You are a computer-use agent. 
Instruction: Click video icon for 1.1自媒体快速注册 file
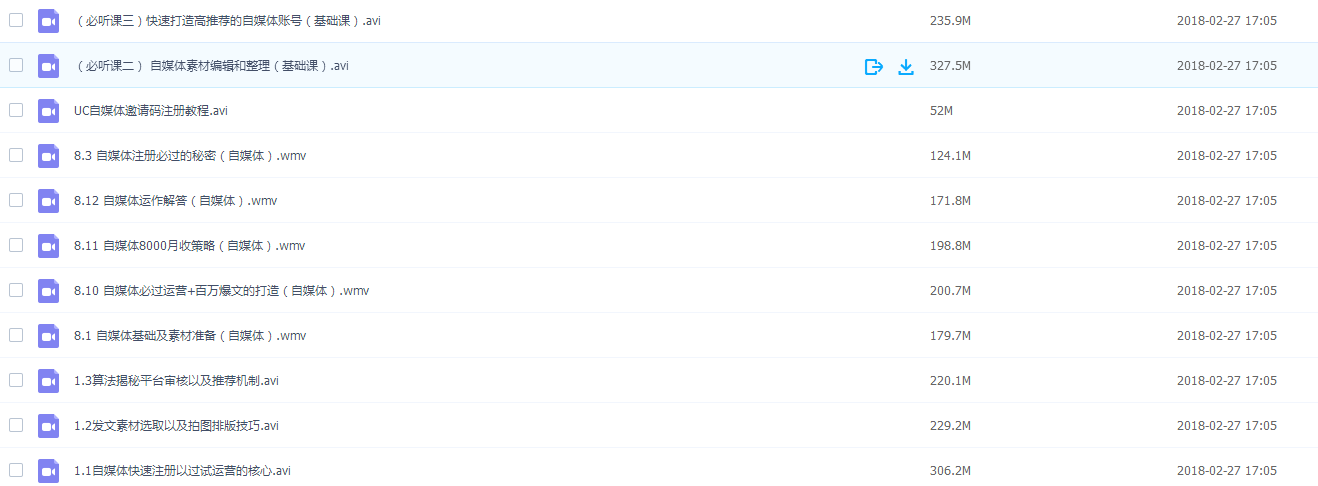click(49, 471)
